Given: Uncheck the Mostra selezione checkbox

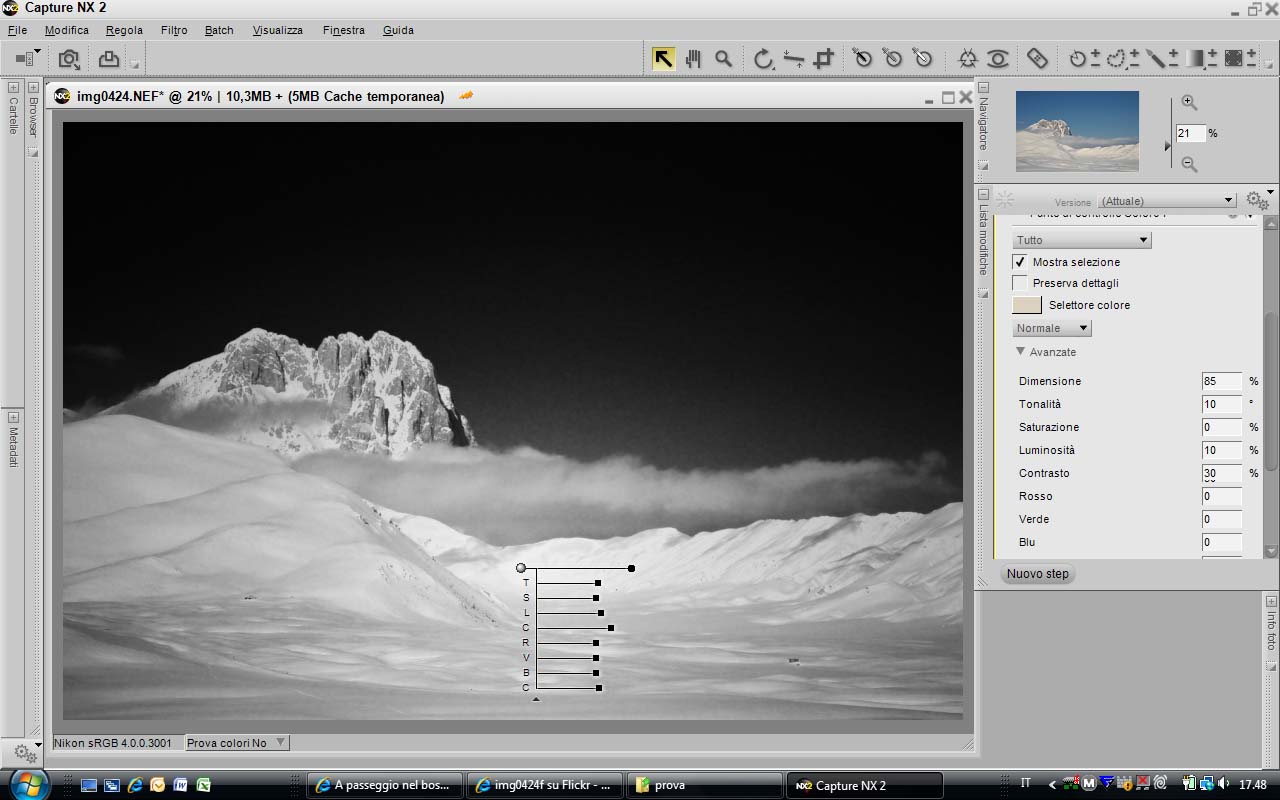Looking at the screenshot, I should point(1020,262).
